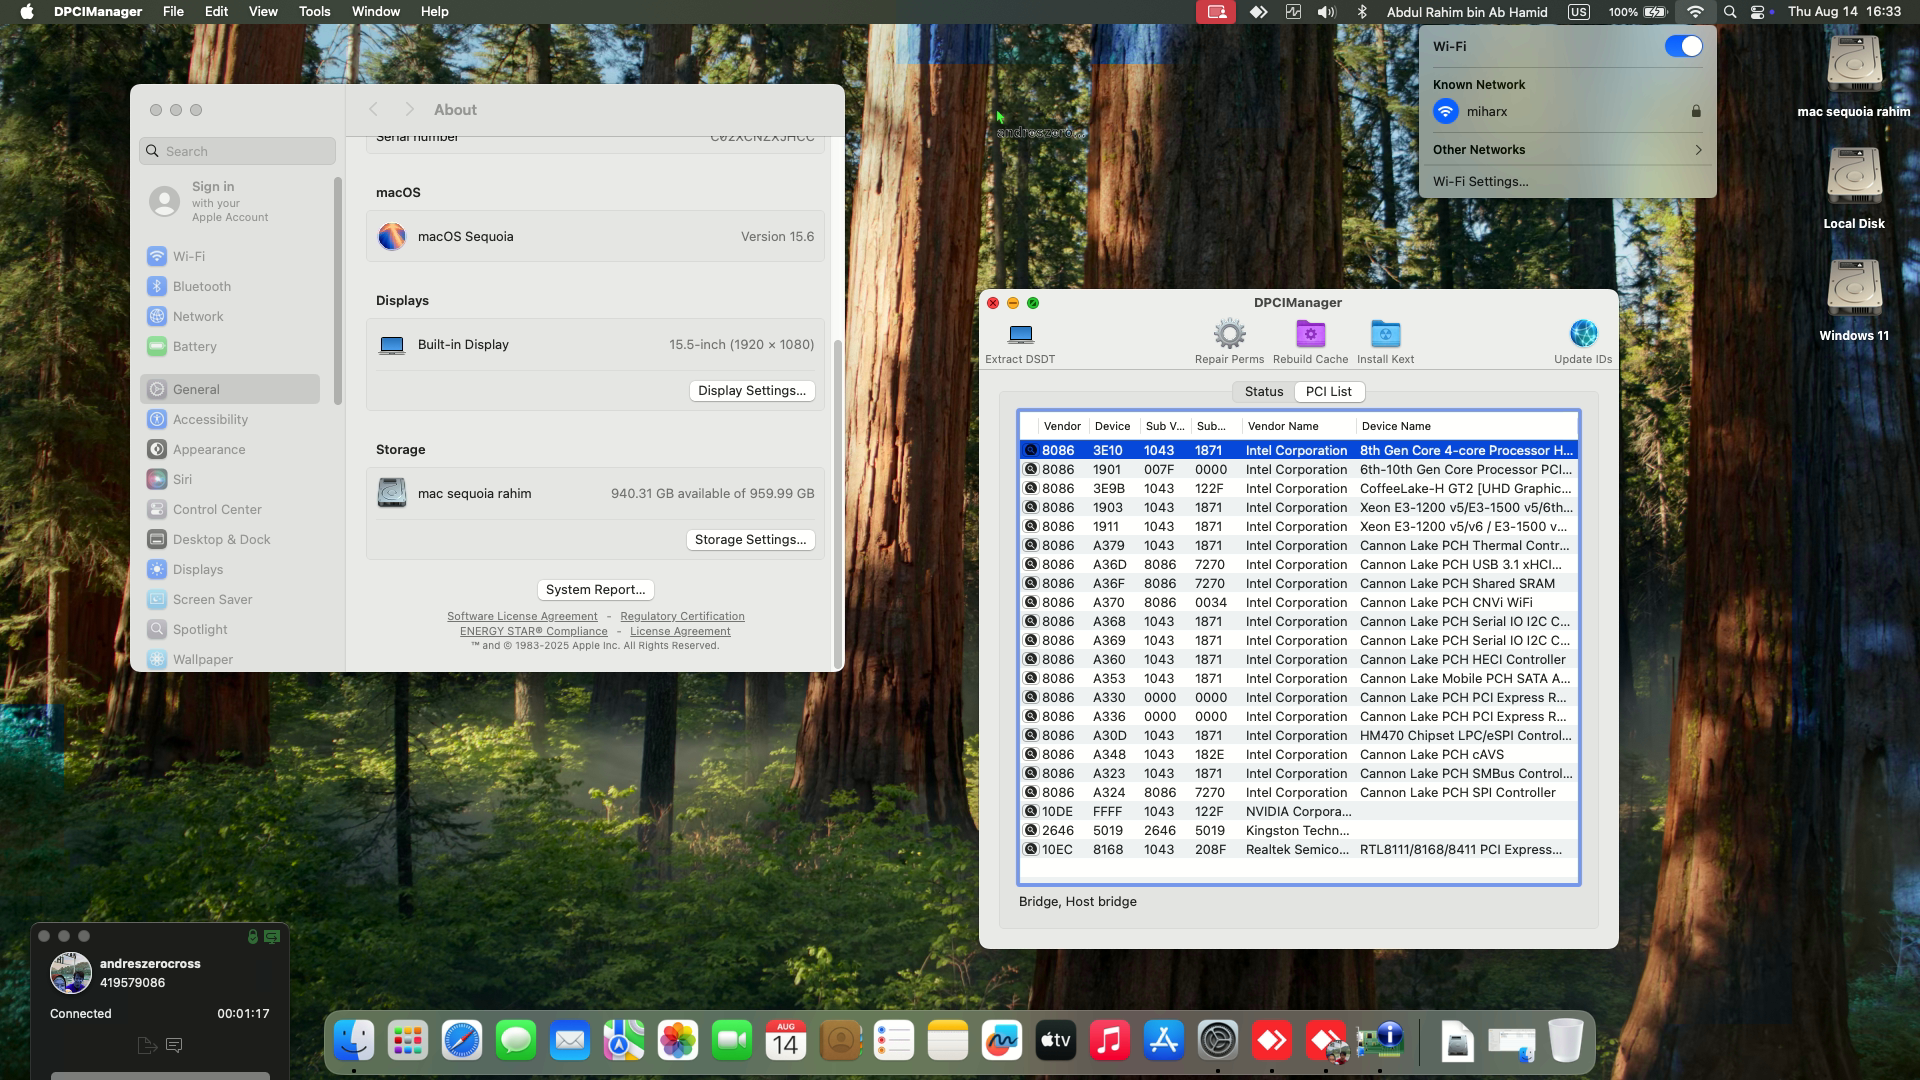Open Notes app in the Dock

pos(948,1041)
